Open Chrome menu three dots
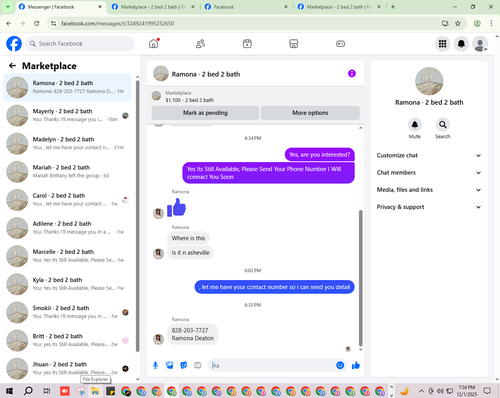 coord(491,23)
